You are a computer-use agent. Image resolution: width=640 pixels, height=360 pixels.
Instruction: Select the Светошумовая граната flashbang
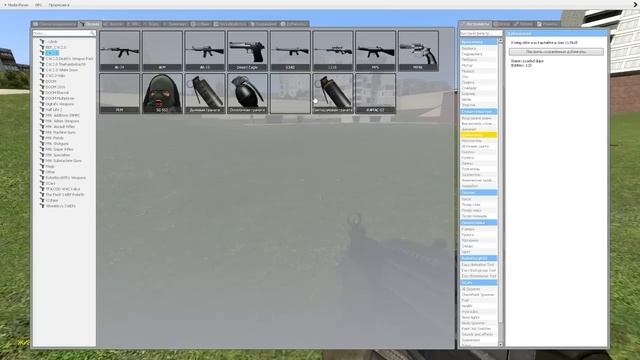click(x=333, y=93)
